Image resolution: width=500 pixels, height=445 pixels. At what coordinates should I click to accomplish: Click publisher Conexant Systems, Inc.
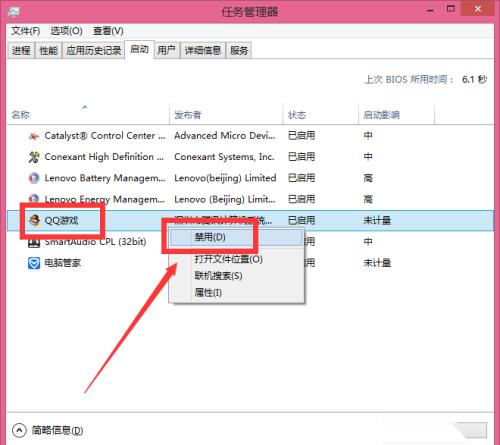coord(224,157)
